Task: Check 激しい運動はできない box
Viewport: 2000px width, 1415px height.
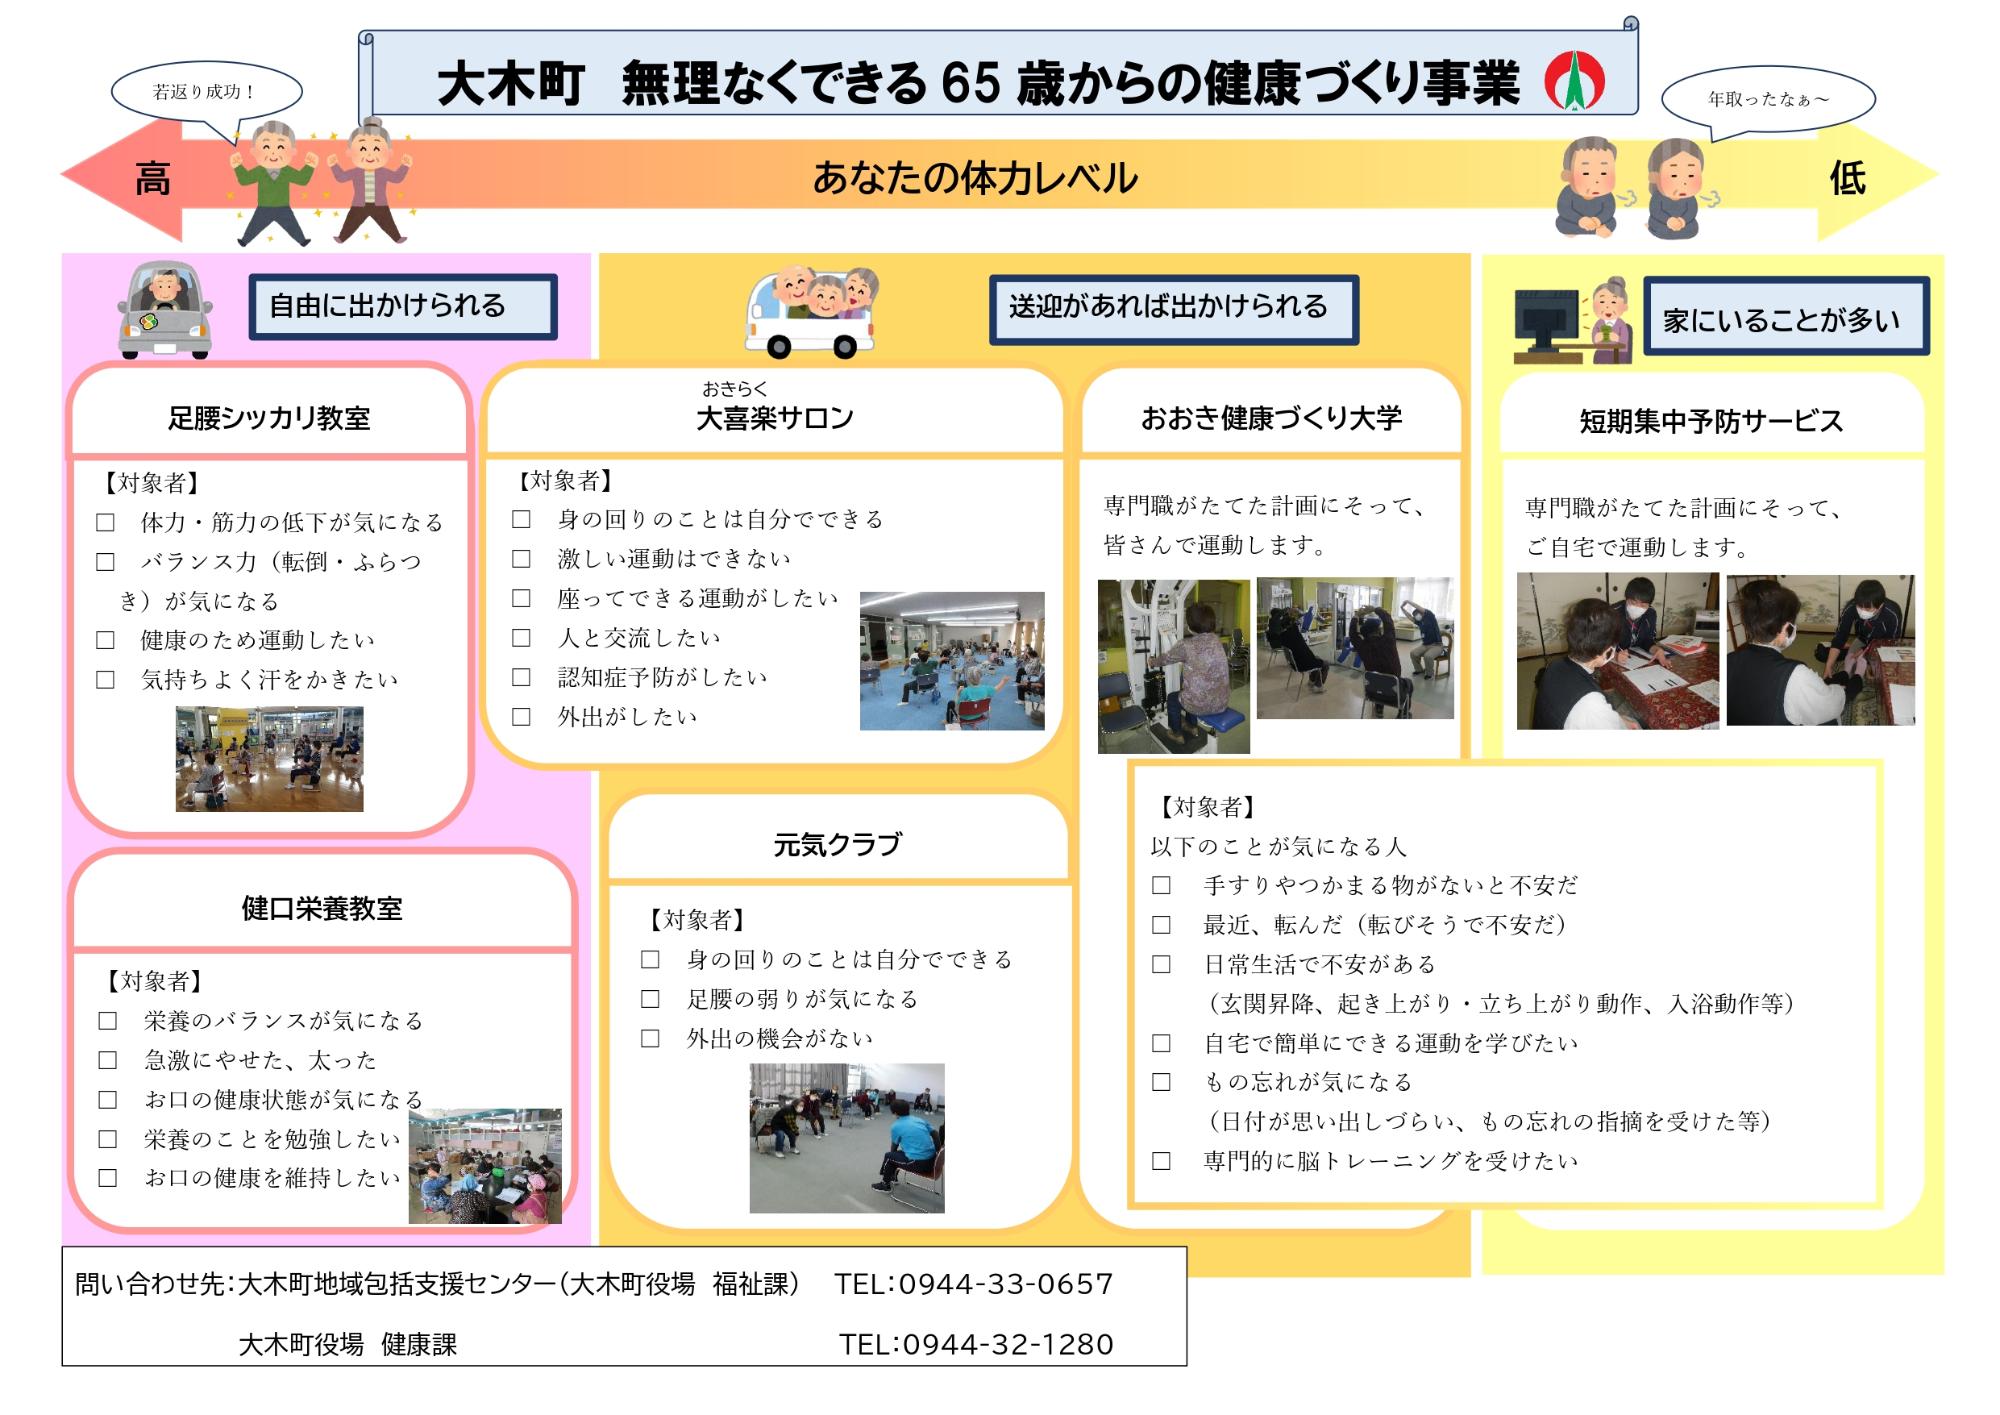Action: coord(521,558)
